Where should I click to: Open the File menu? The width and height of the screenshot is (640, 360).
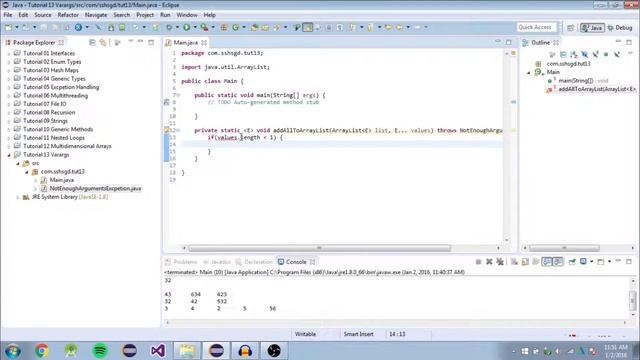click(x=8, y=15)
